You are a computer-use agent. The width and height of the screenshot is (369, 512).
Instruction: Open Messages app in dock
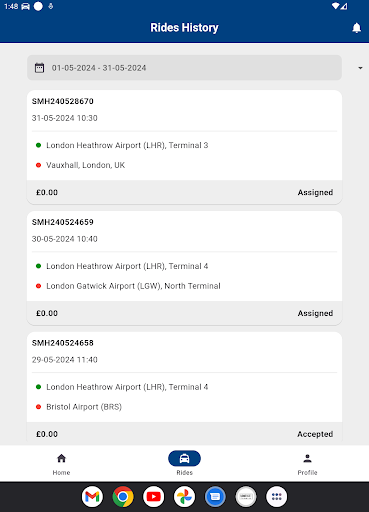click(x=215, y=497)
